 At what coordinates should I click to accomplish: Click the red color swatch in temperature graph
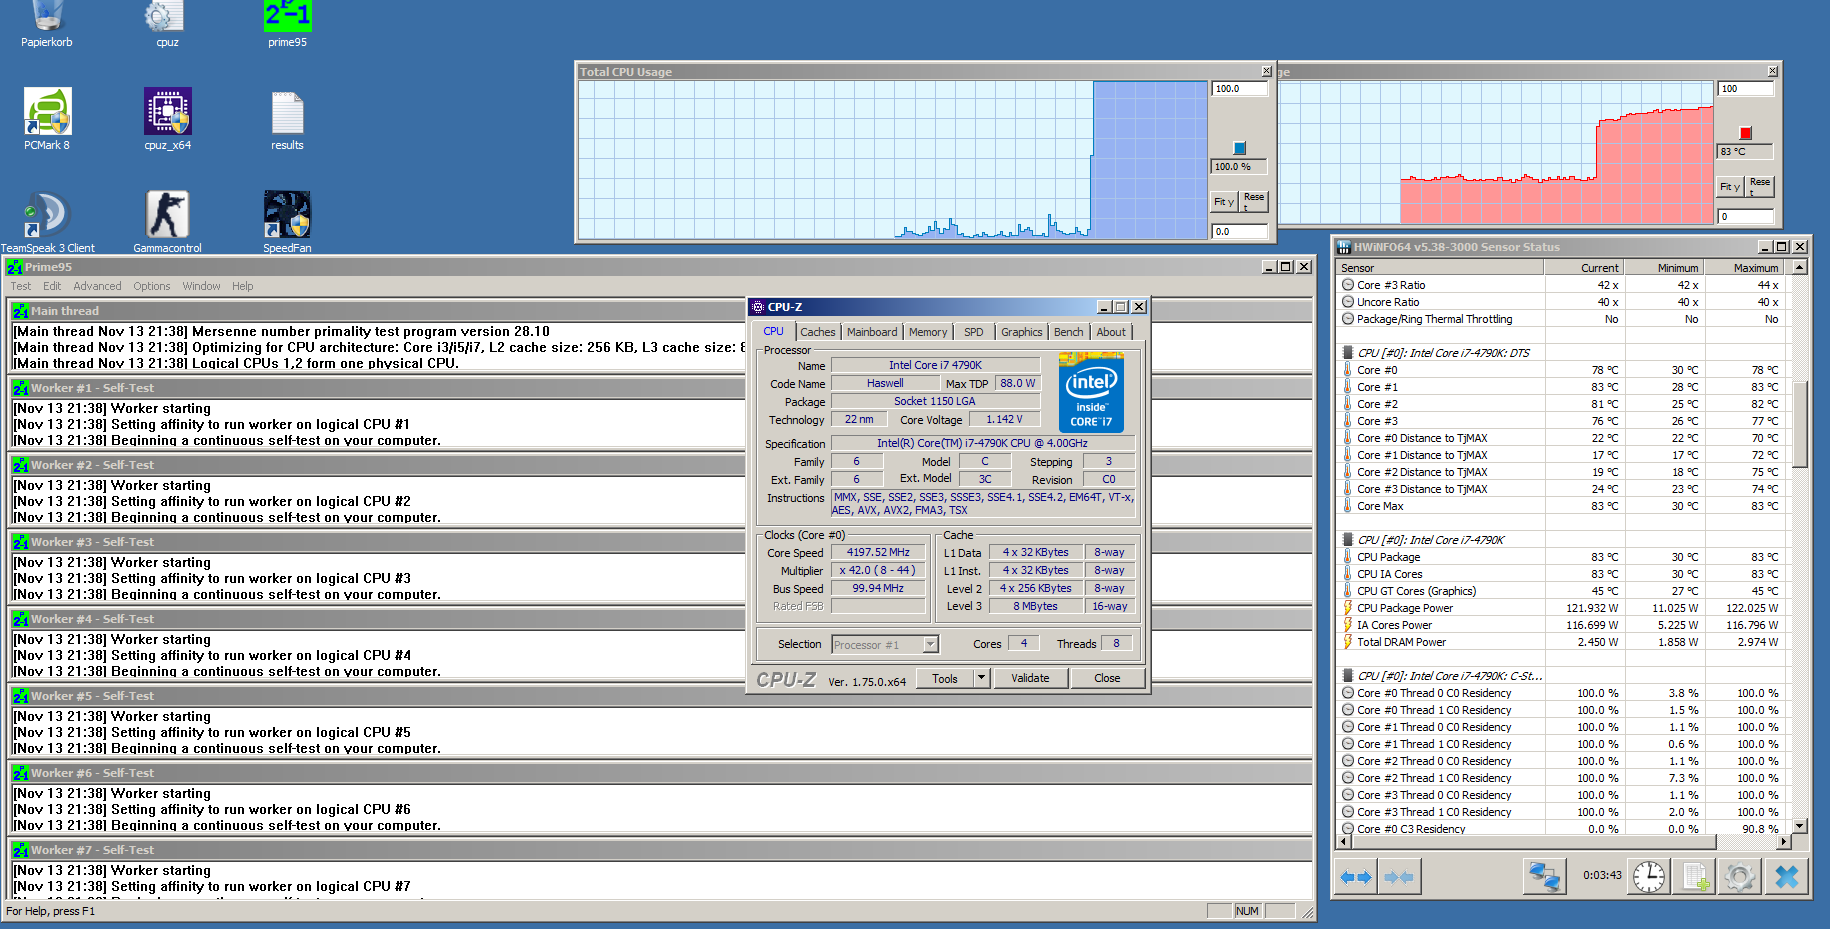(1746, 133)
